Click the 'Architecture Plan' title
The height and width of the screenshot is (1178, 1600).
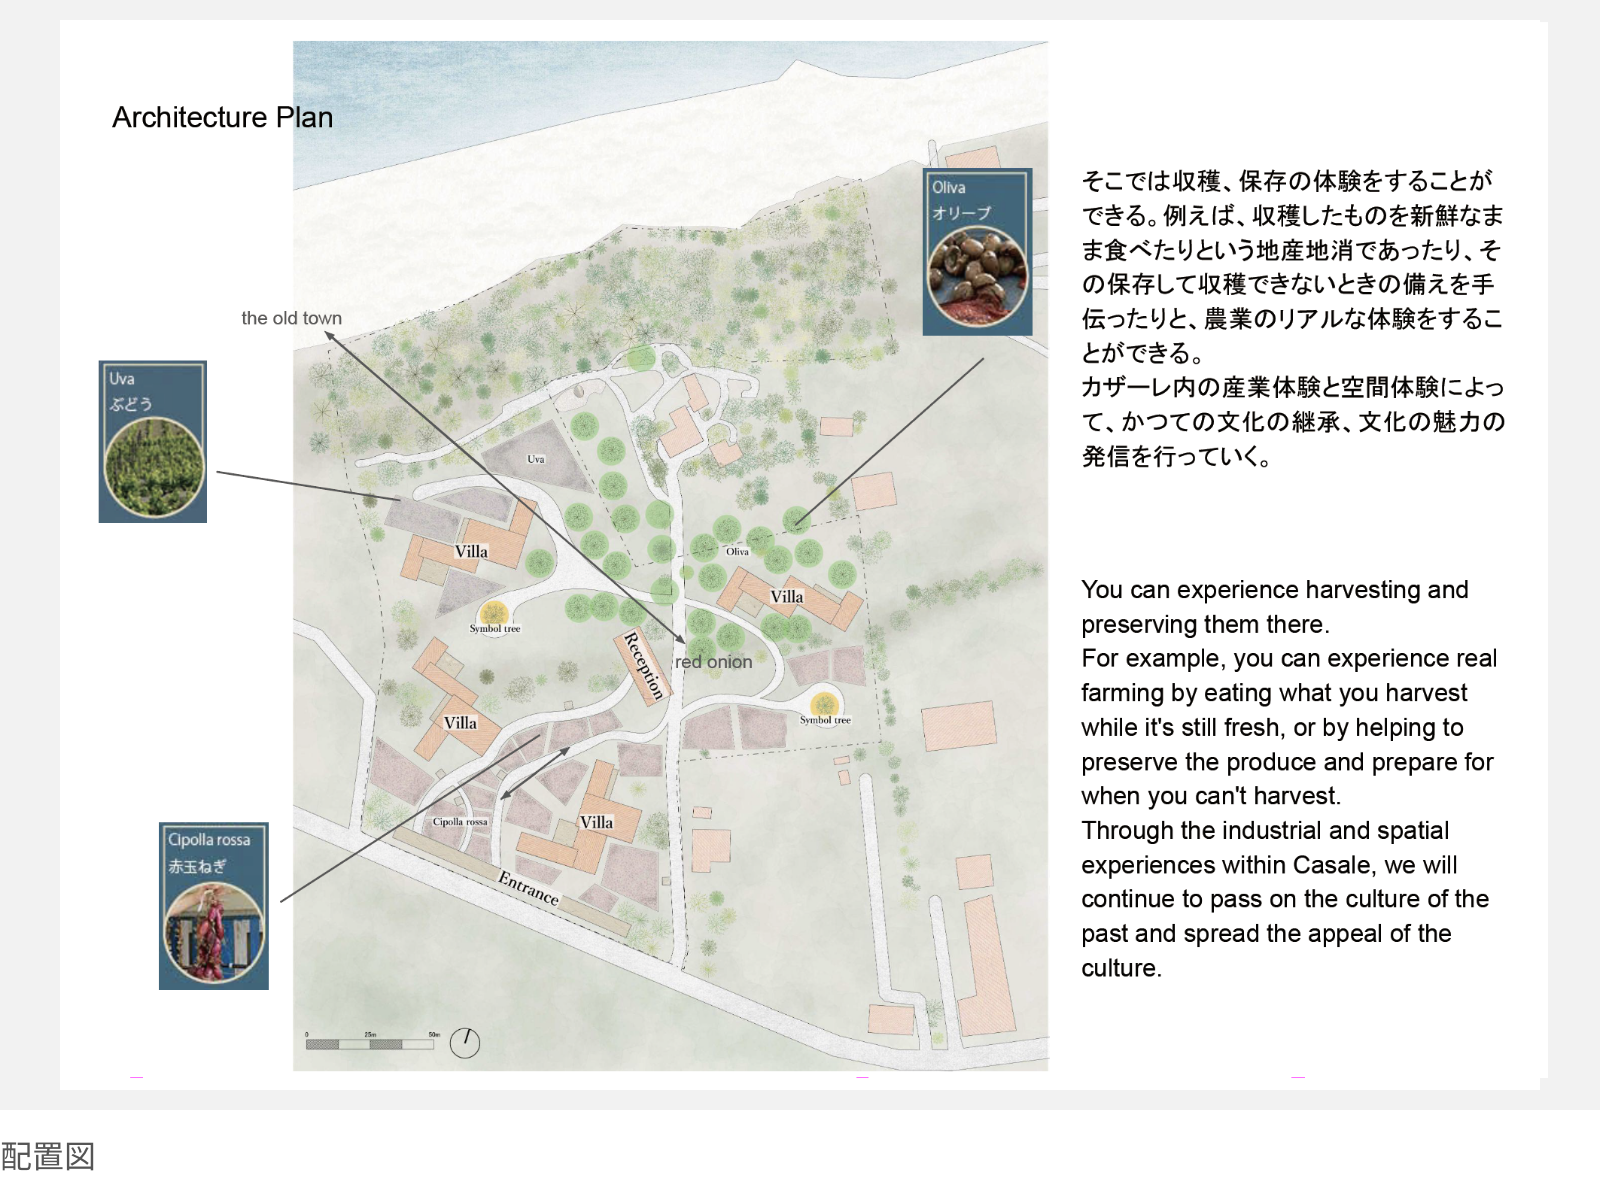[222, 117]
